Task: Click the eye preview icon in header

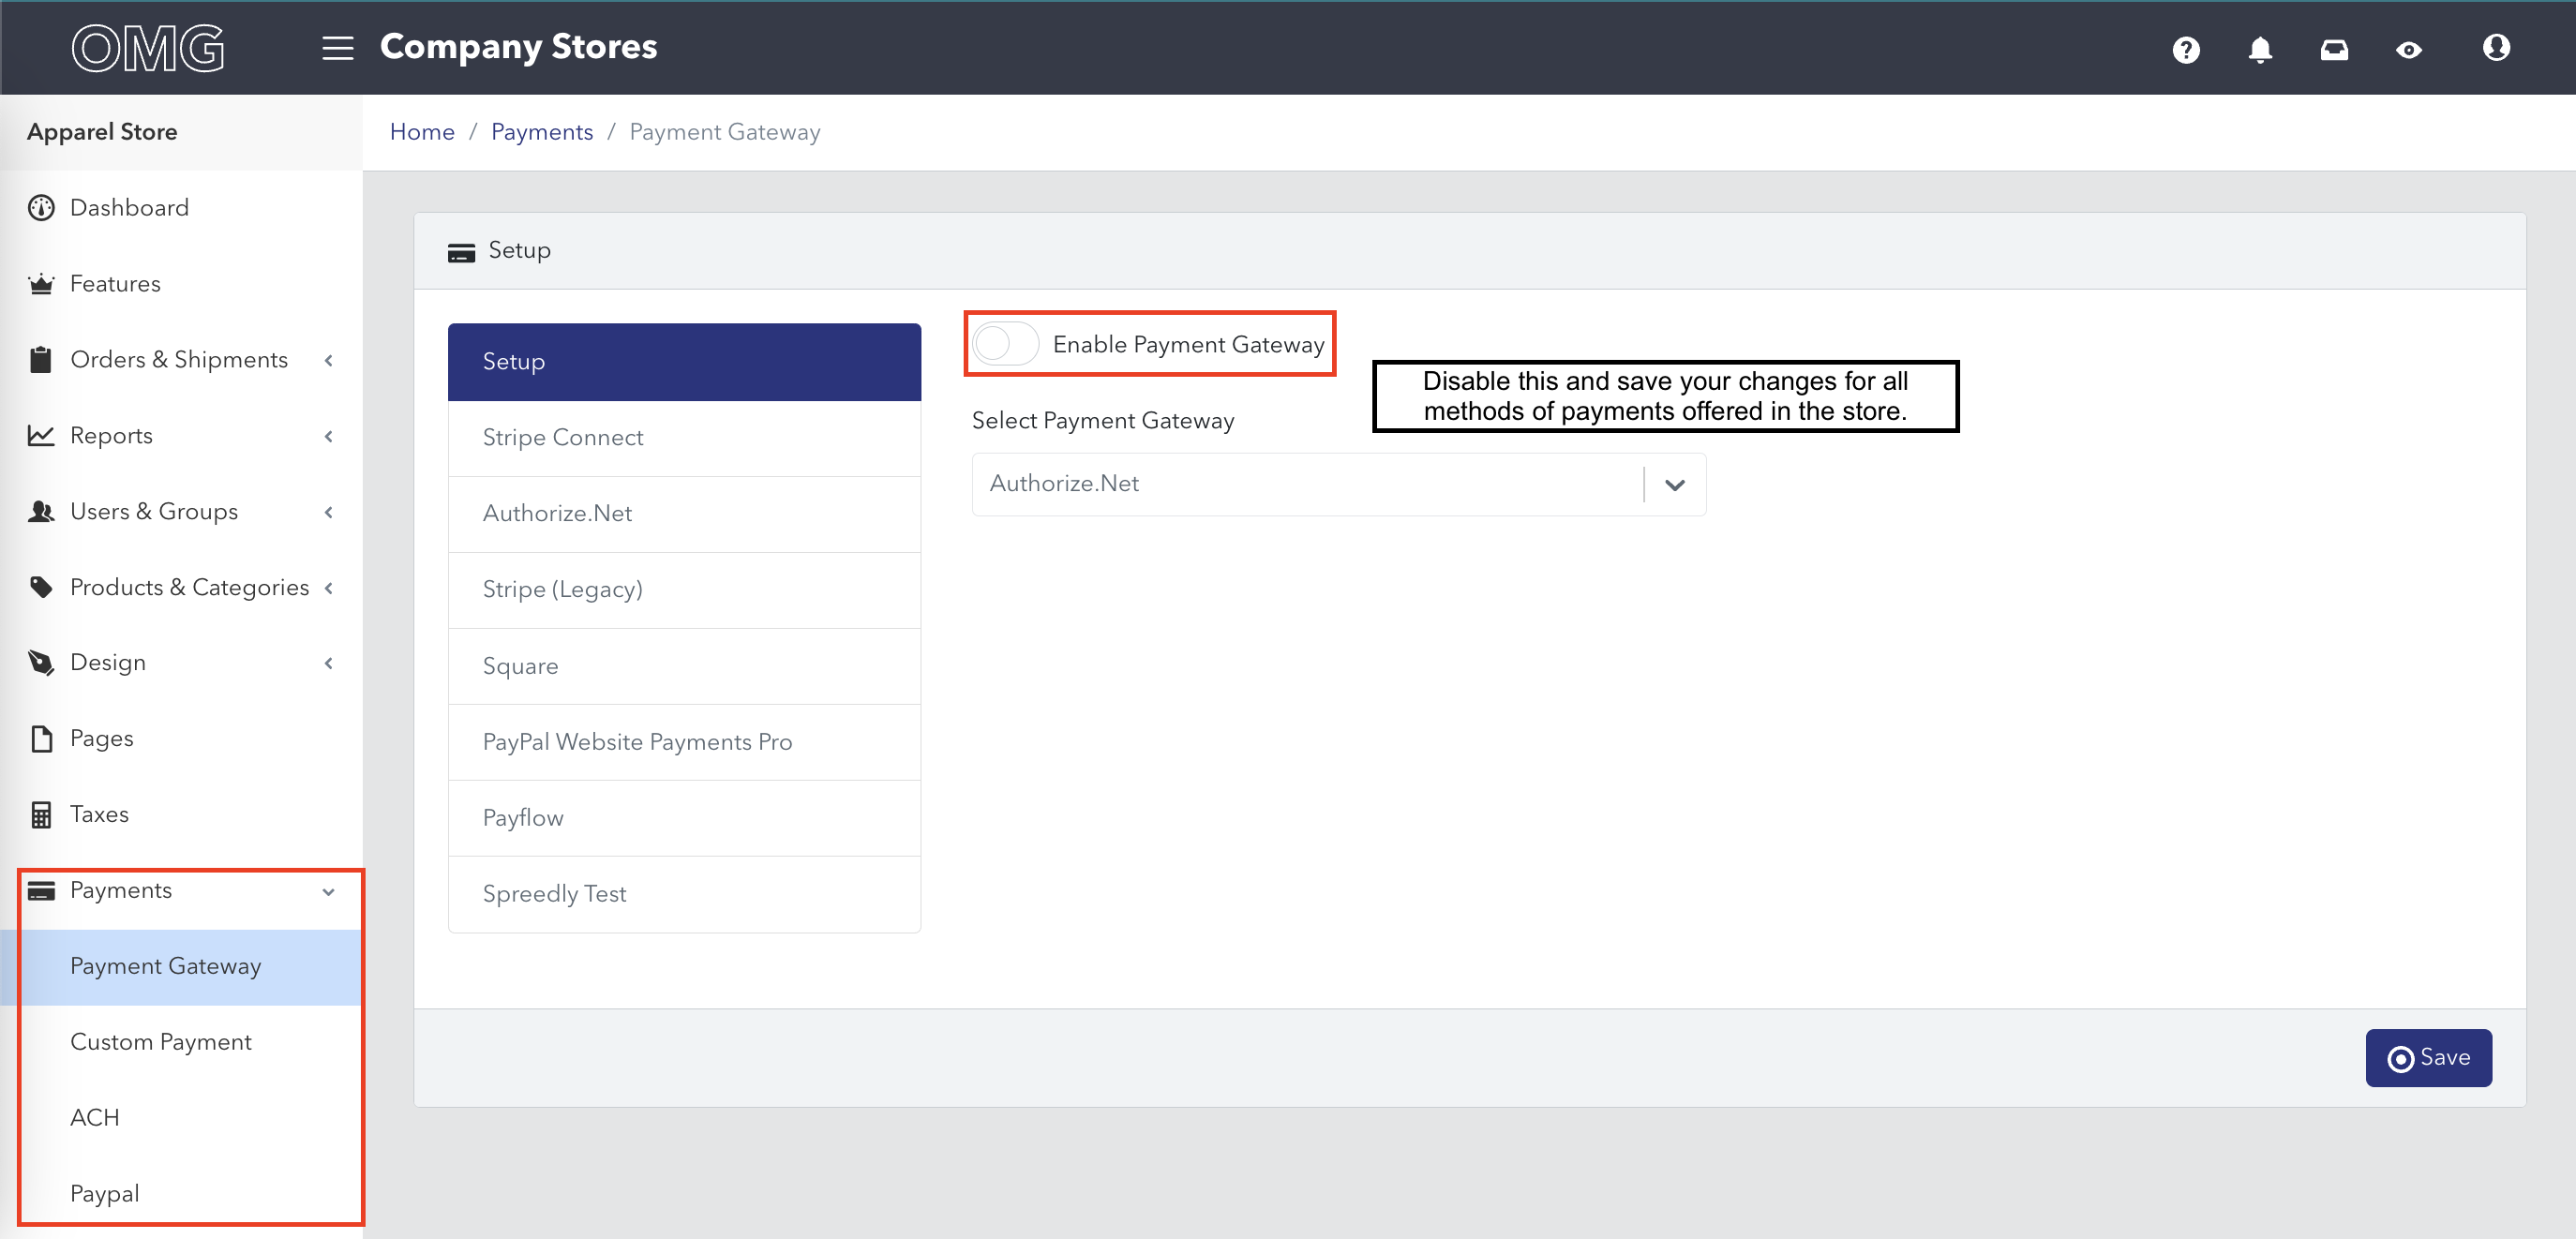Action: [2409, 49]
